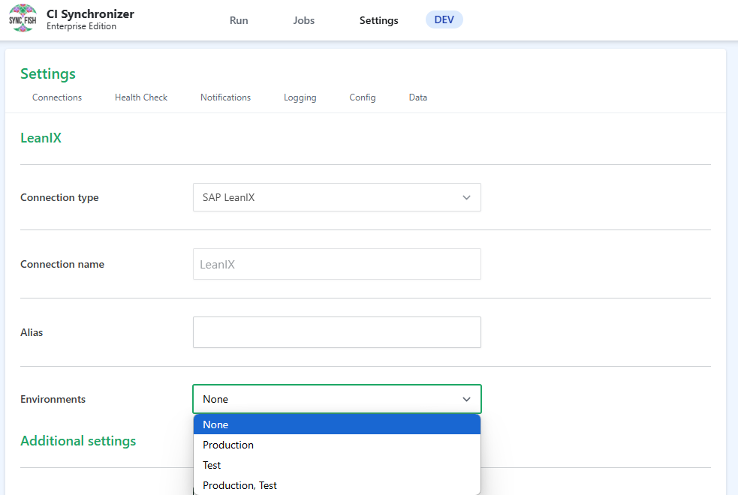
Task: Click the LeanIX section heading
Action: (41, 138)
